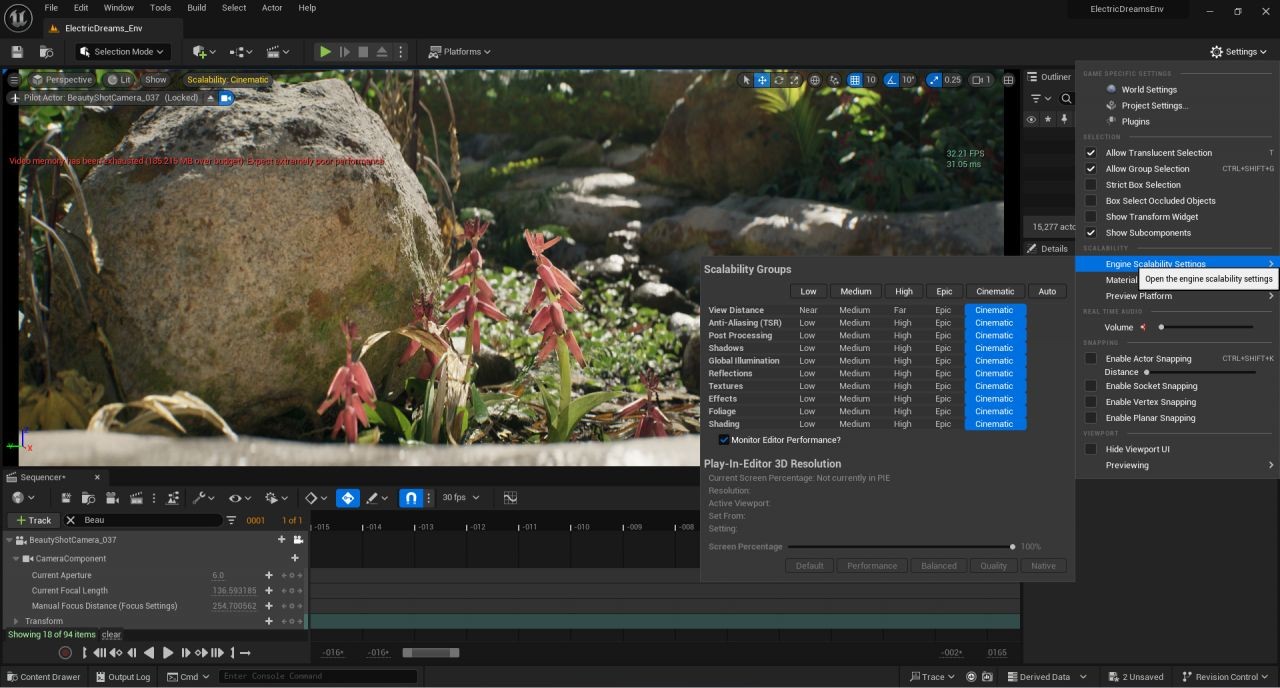Screen dimensions: 1280x688
Task: Enable Strict Box Selection checkbox
Action: coord(1091,185)
